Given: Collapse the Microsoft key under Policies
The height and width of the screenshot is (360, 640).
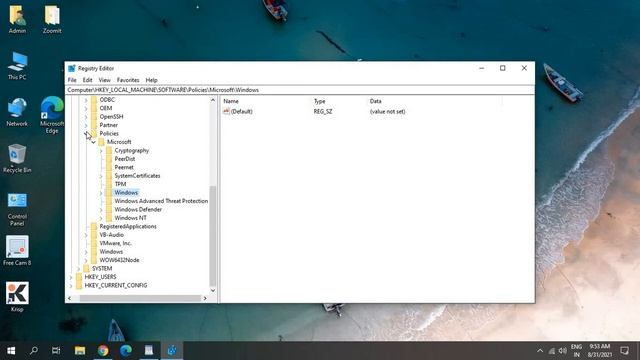Looking at the screenshot, I should pyautogui.click(x=93, y=142).
